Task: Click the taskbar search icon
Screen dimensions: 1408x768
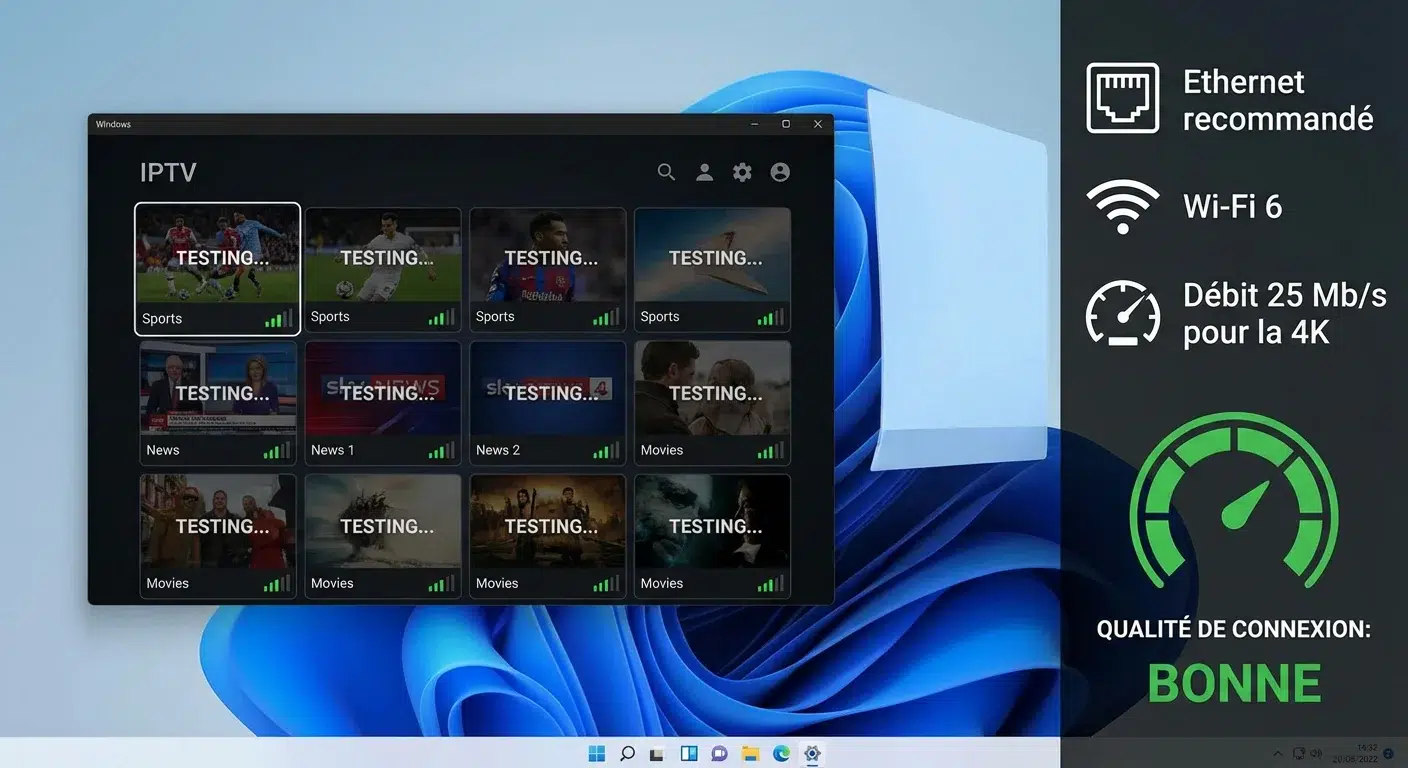Action: pyautogui.click(x=627, y=753)
